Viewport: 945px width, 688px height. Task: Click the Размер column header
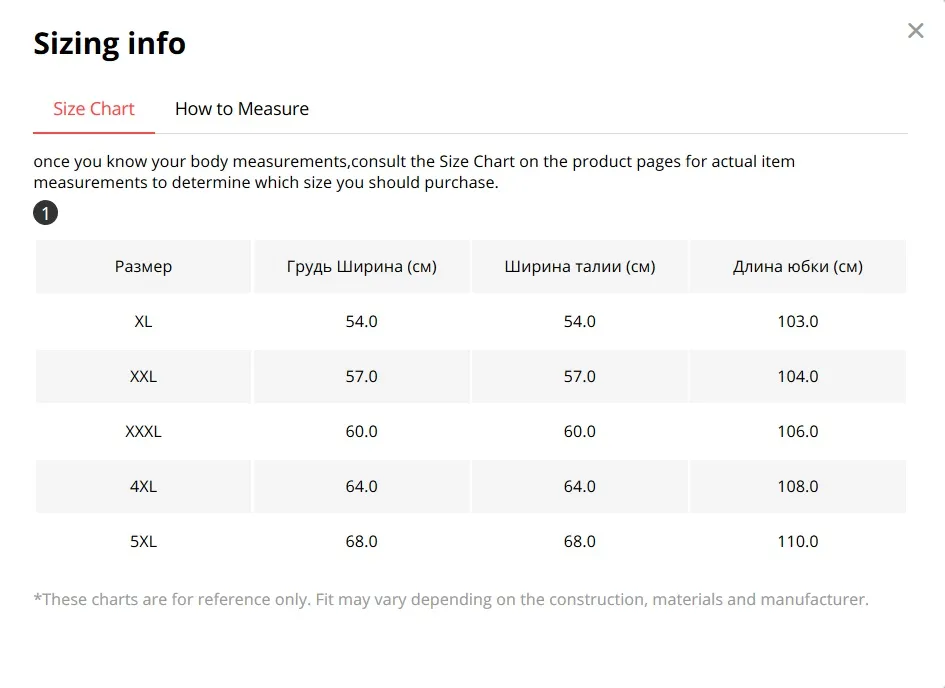tap(143, 266)
